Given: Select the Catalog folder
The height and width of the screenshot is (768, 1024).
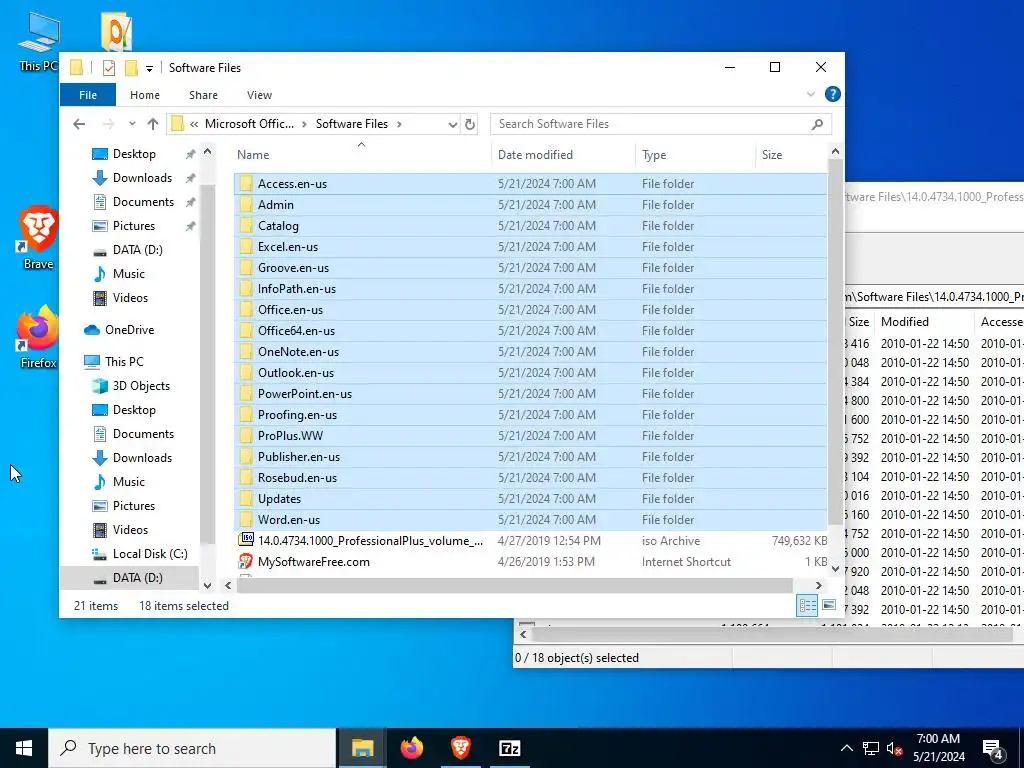Looking at the screenshot, I should (530, 226).
